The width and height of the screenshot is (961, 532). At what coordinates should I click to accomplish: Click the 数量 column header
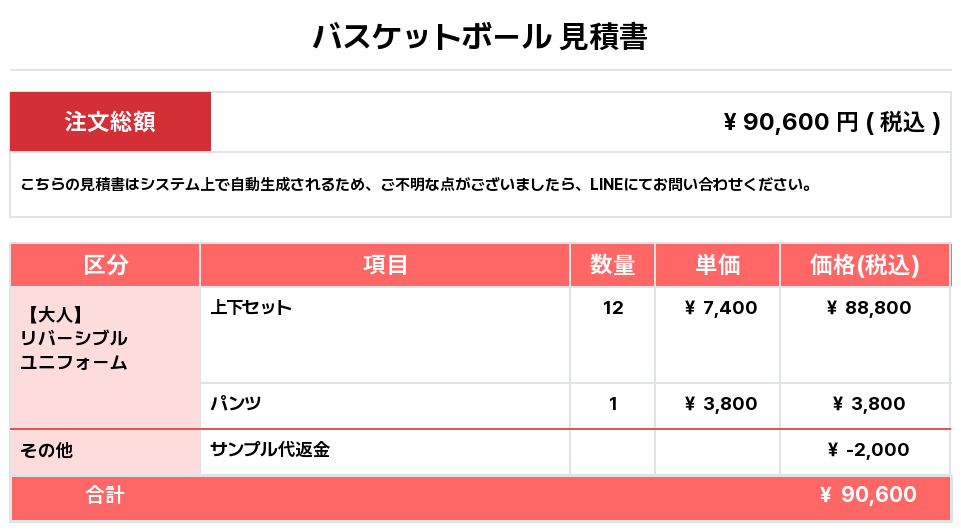[612, 265]
